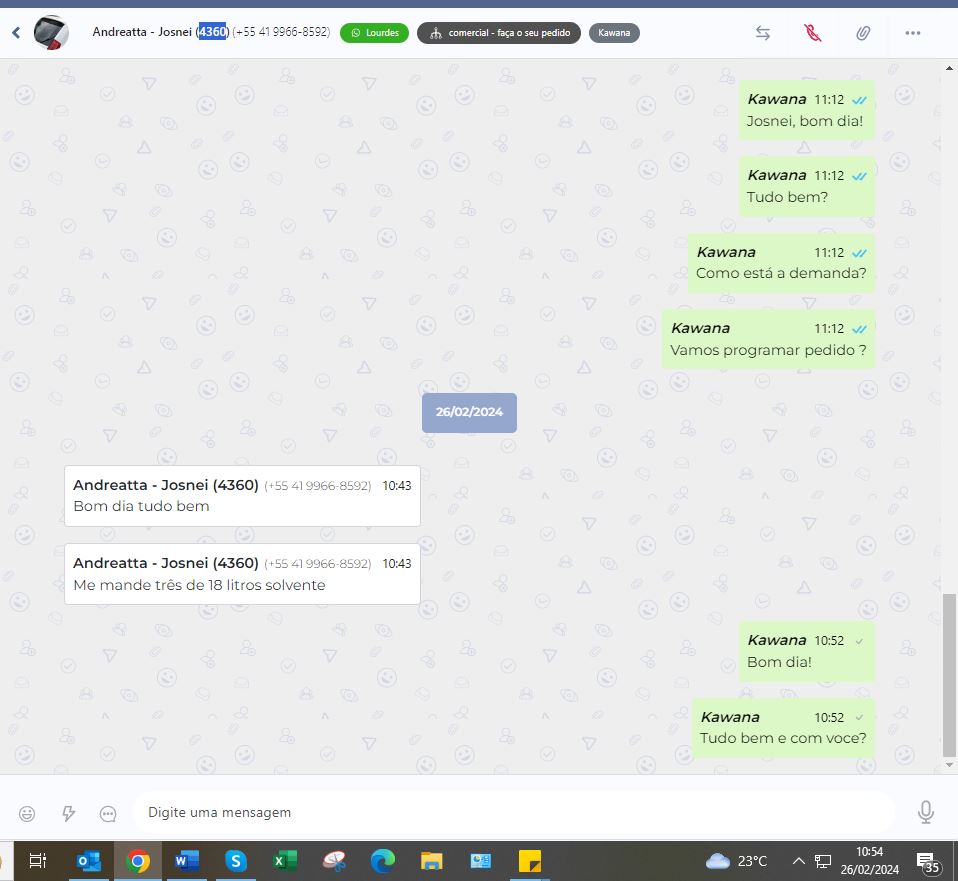Open Skype from the taskbar
958x881 pixels.
pyautogui.click(x=236, y=861)
